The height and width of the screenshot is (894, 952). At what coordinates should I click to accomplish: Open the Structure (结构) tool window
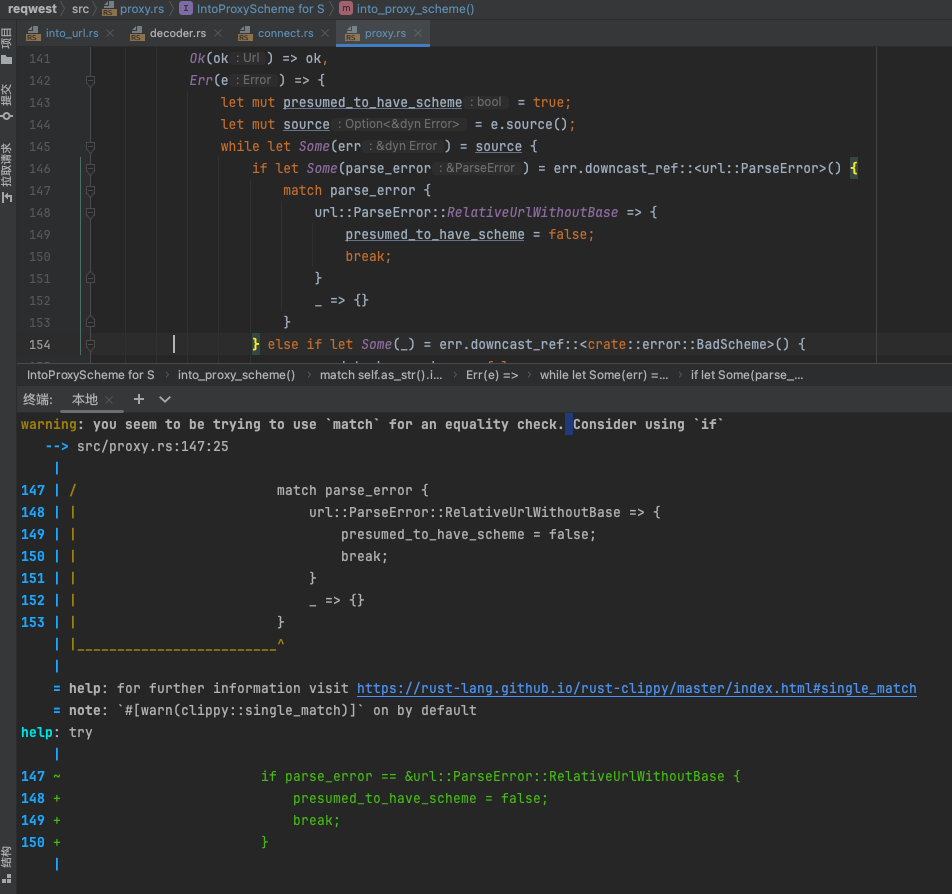7,864
